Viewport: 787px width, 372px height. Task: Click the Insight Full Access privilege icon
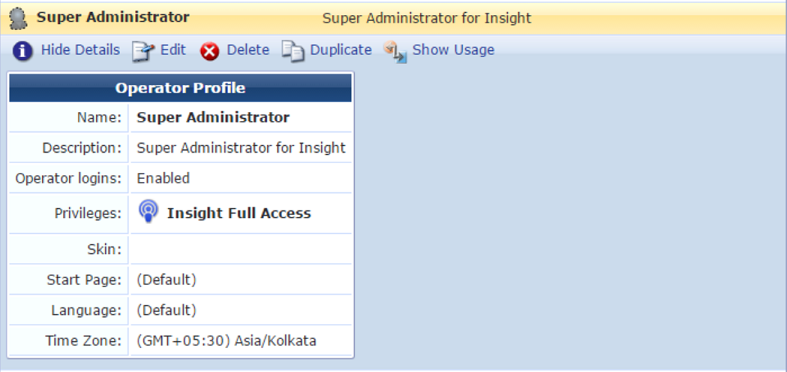(x=148, y=211)
